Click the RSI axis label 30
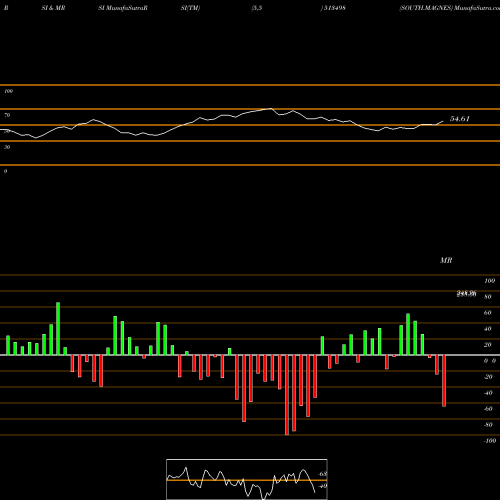This screenshot has width=500, height=500. coord(7,147)
